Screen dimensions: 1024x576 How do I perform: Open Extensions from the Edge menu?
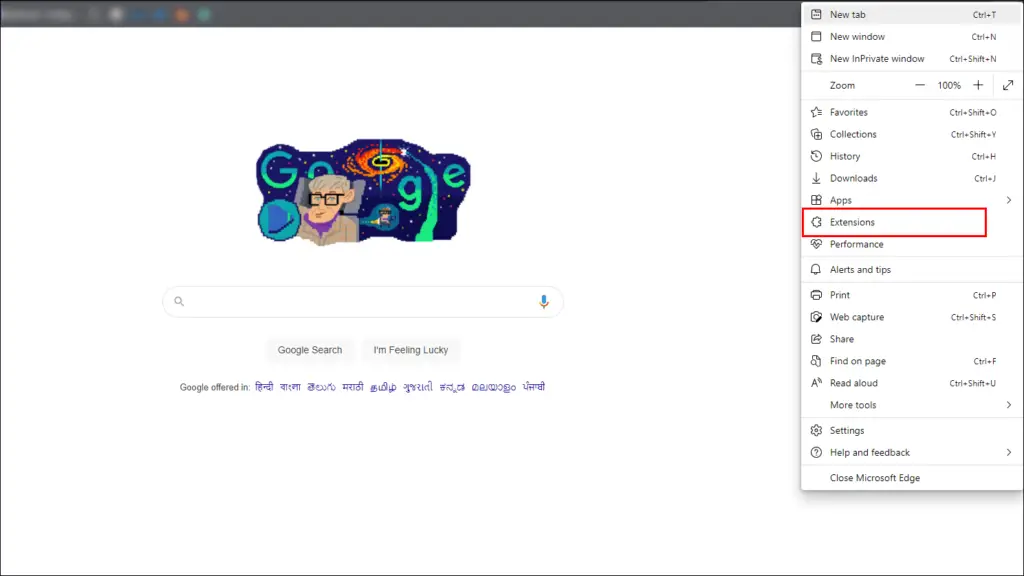pyautogui.click(x=894, y=222)
